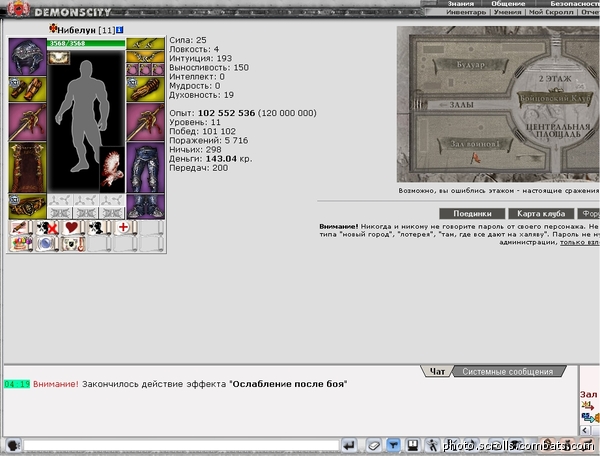Use the shield thermometer scroll

tap(73, 244)
